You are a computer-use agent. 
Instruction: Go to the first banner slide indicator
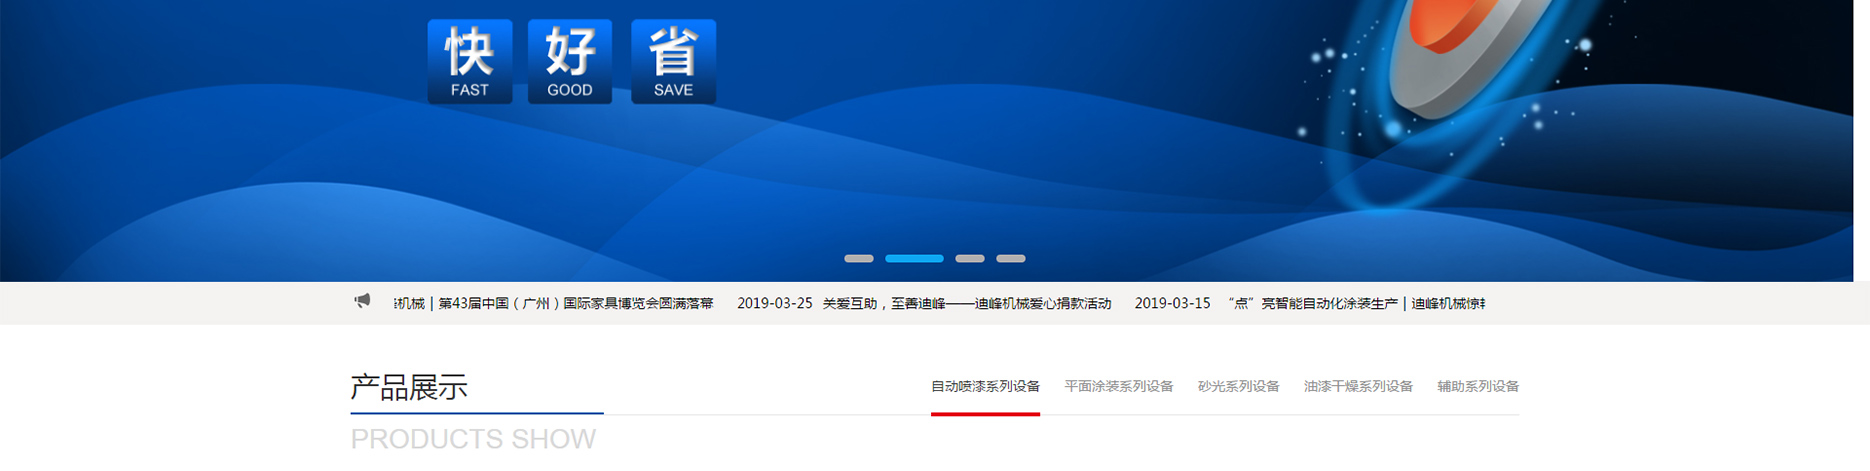click(858, 259)
